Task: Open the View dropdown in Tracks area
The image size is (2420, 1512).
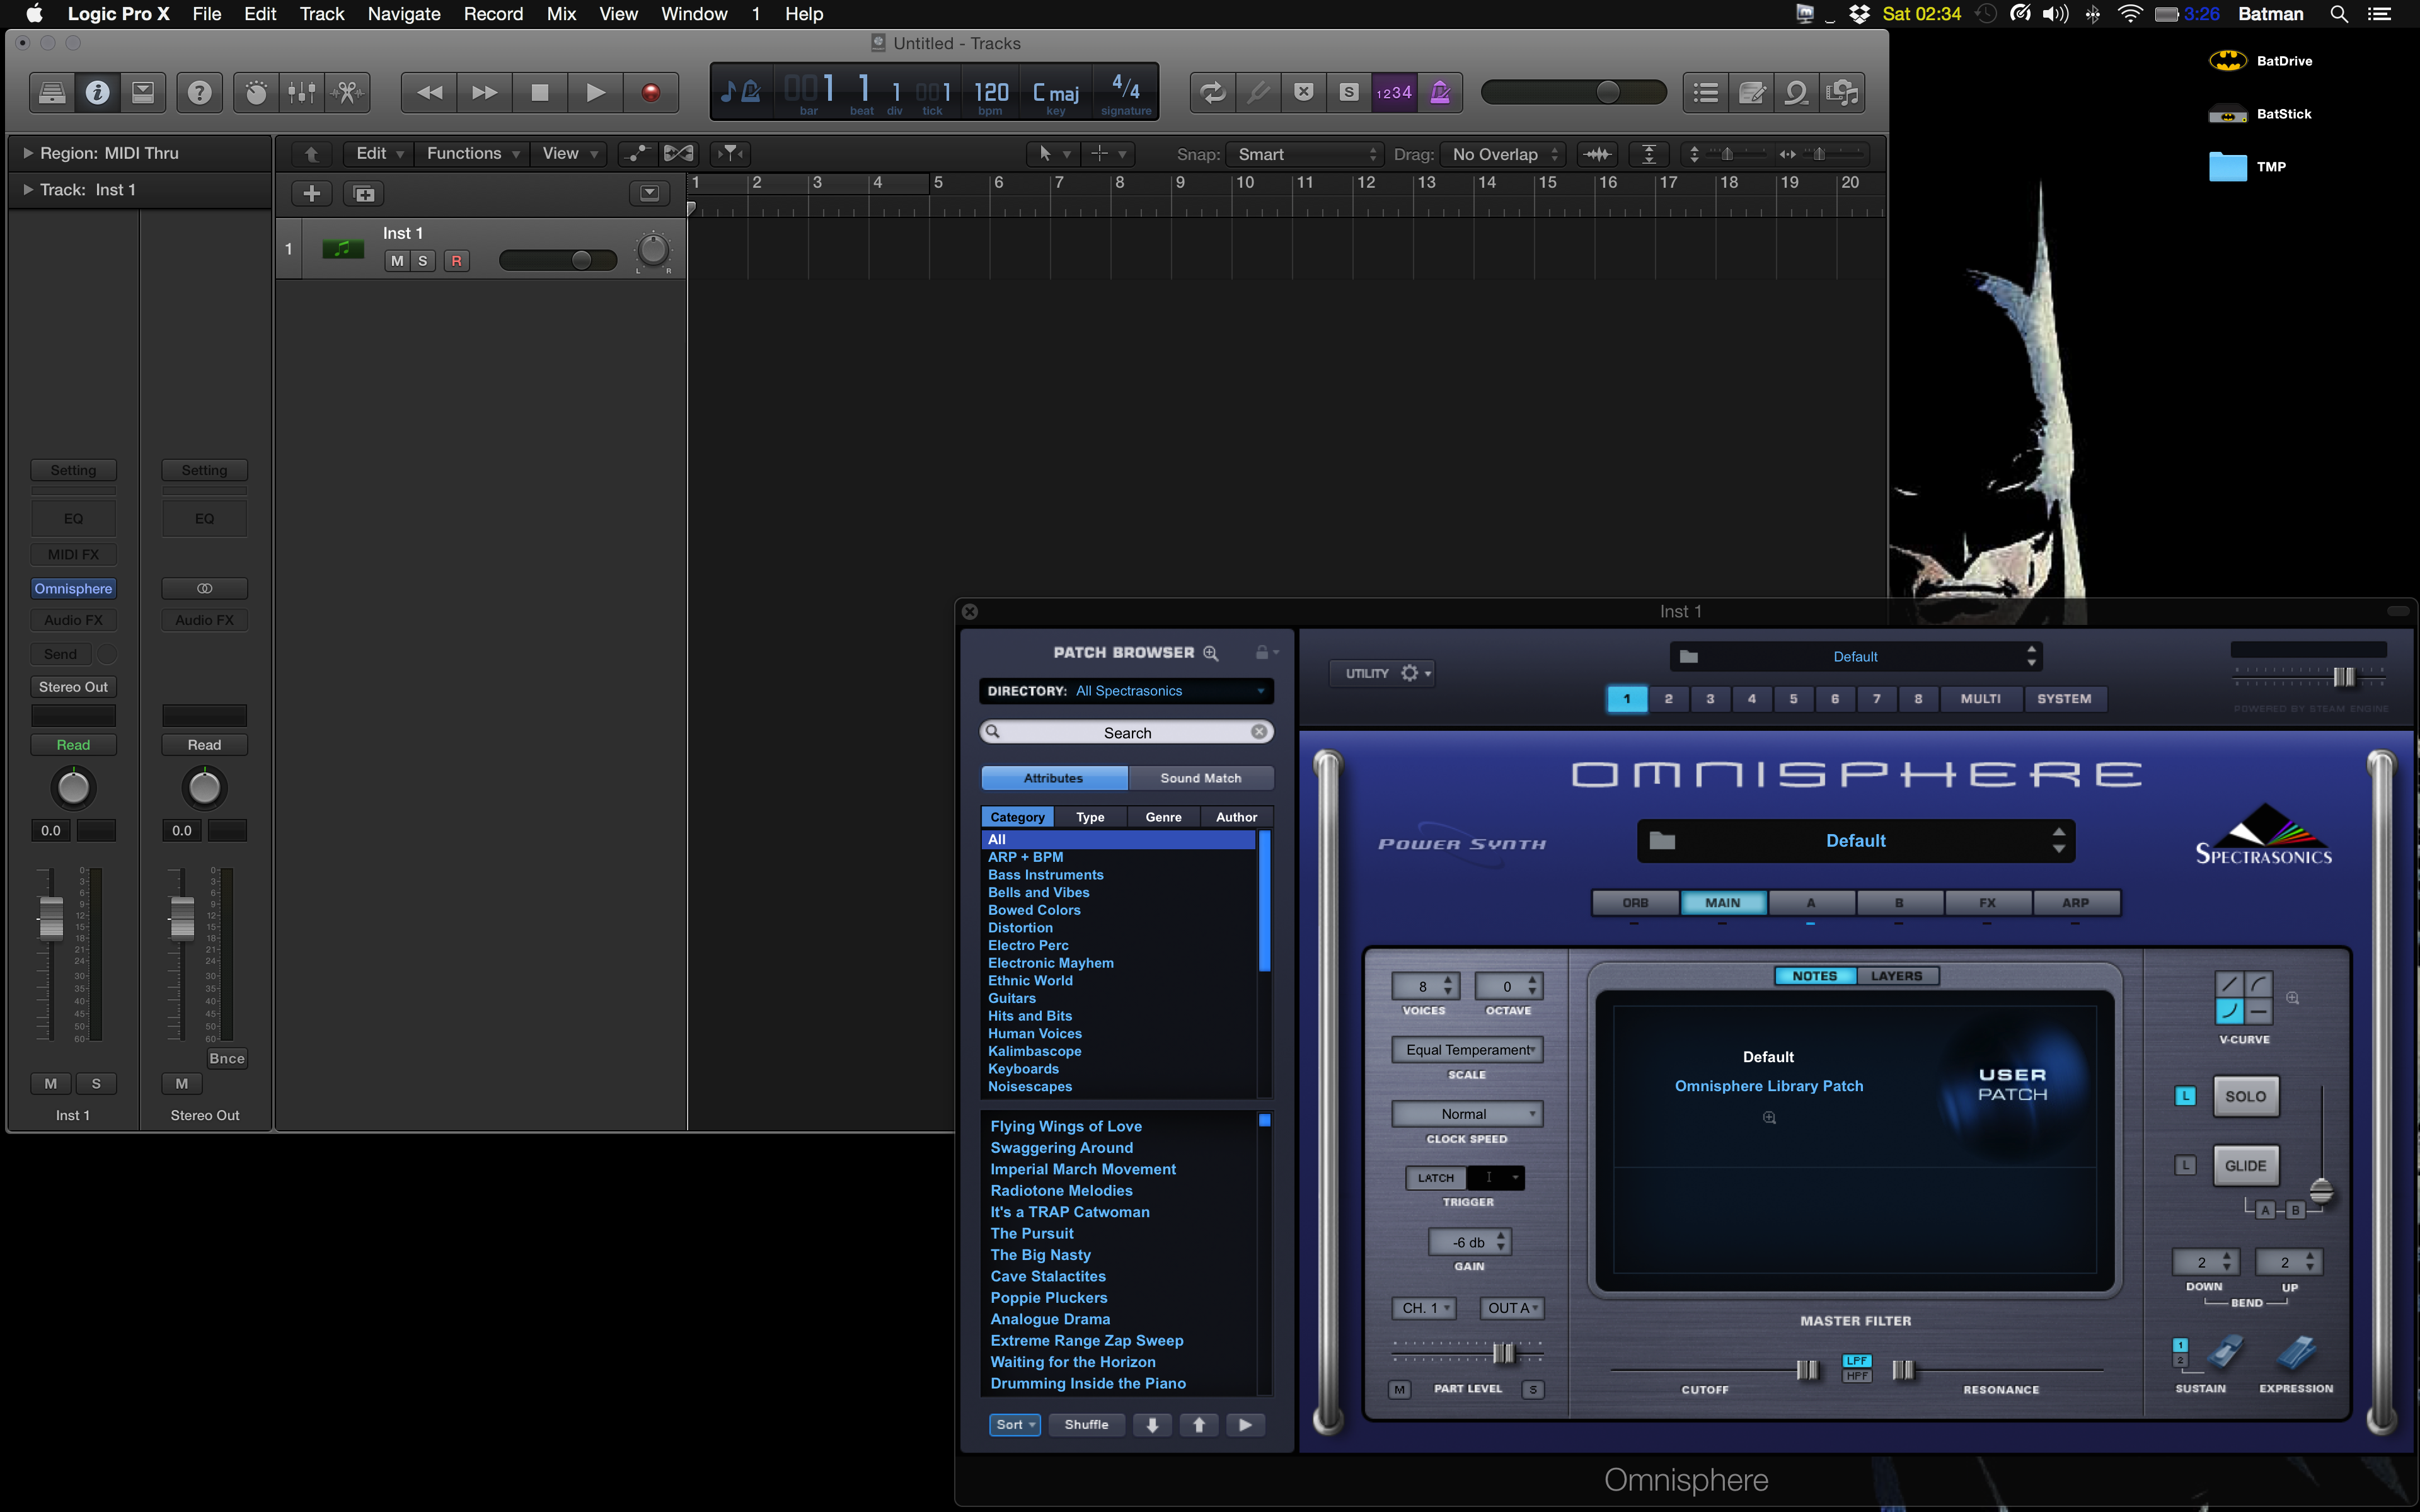Action: 569,153
